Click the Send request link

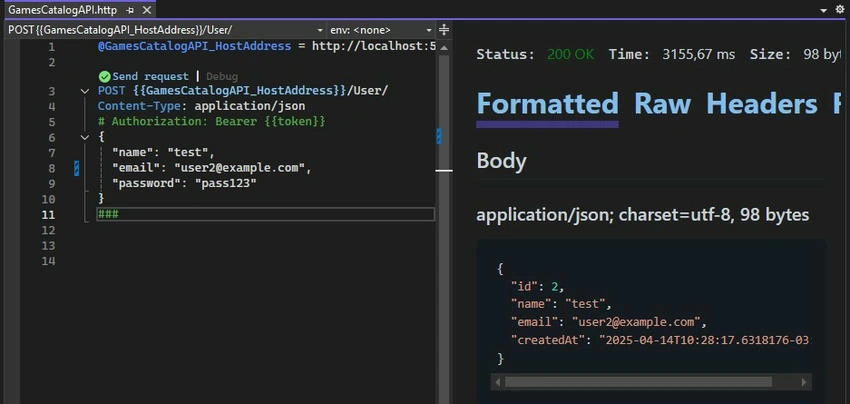pyautogui.click(x=150, y=76)
